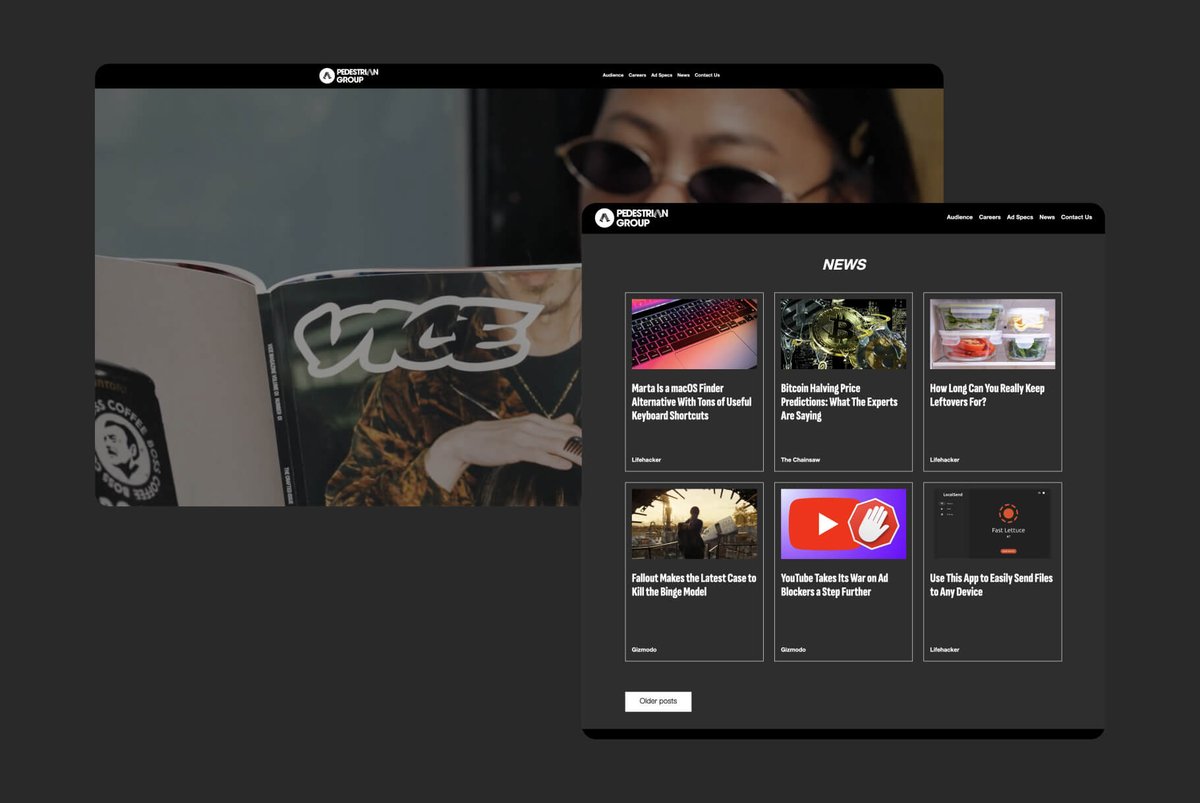Open Contact Us in the front News window nav

(1076, 217)
